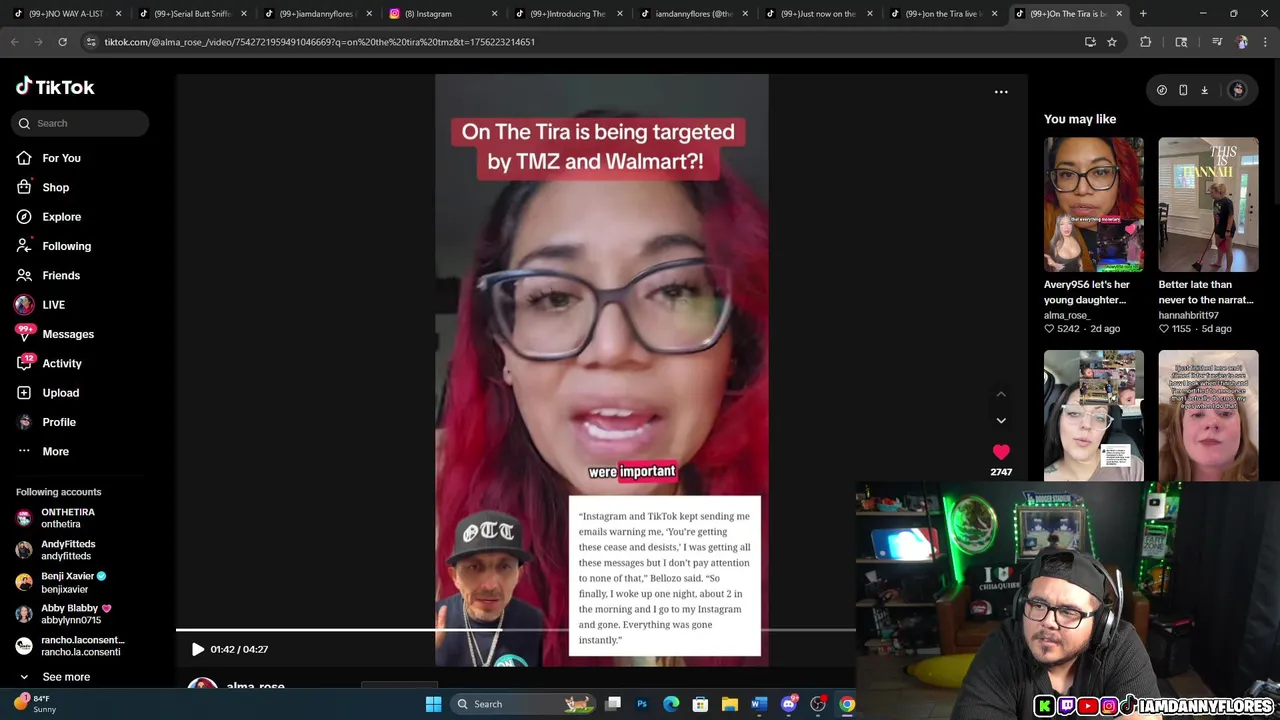The image size is (1280, 720).
Task: Click the video progress bar
Action: point(515,630)
